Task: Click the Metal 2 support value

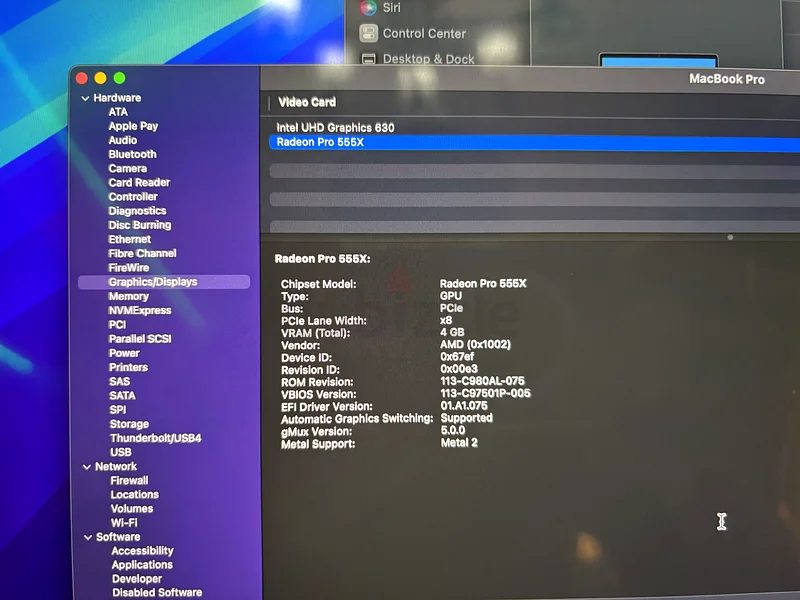Action: [x=459, y=443]
